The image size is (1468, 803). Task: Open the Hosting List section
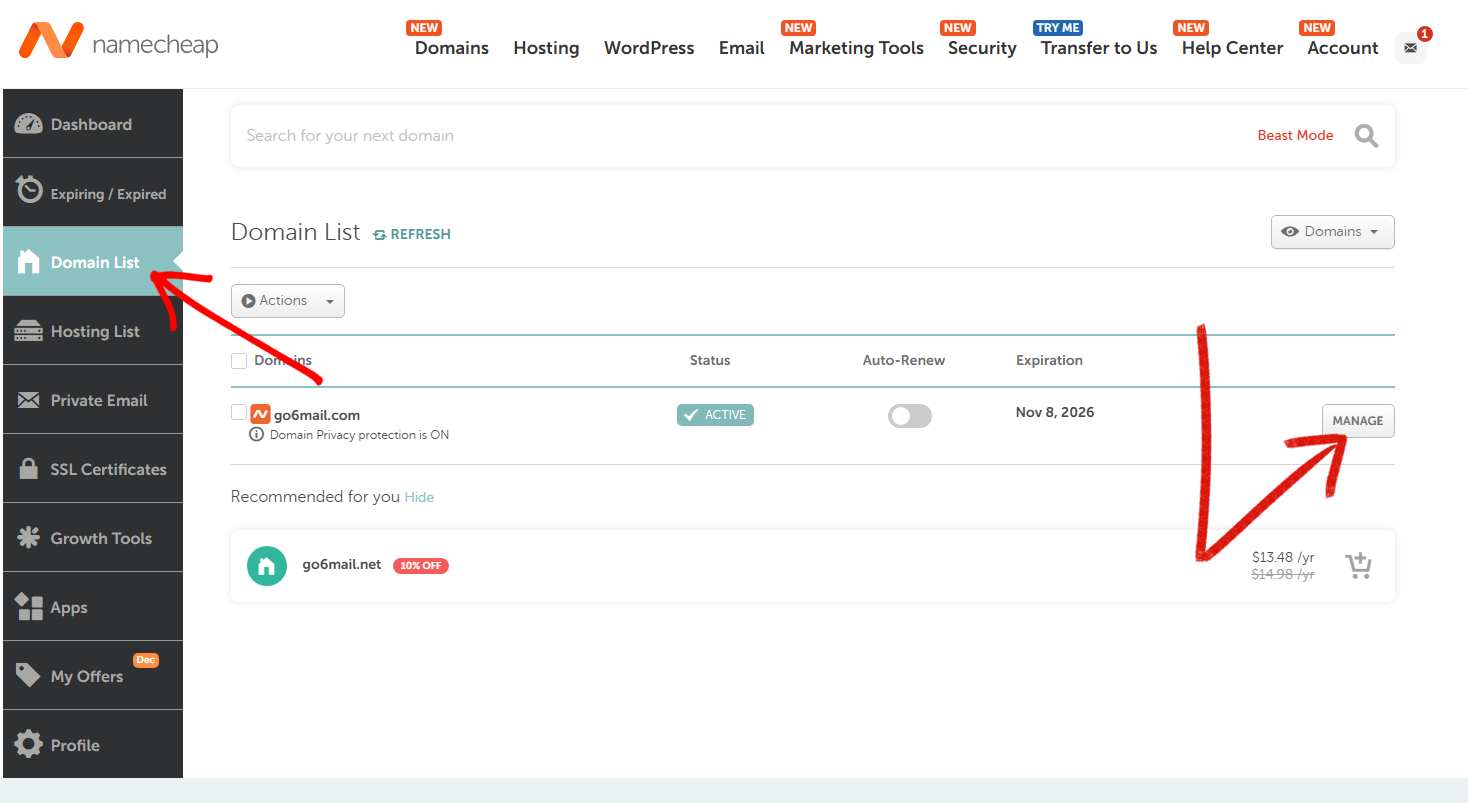92,330
